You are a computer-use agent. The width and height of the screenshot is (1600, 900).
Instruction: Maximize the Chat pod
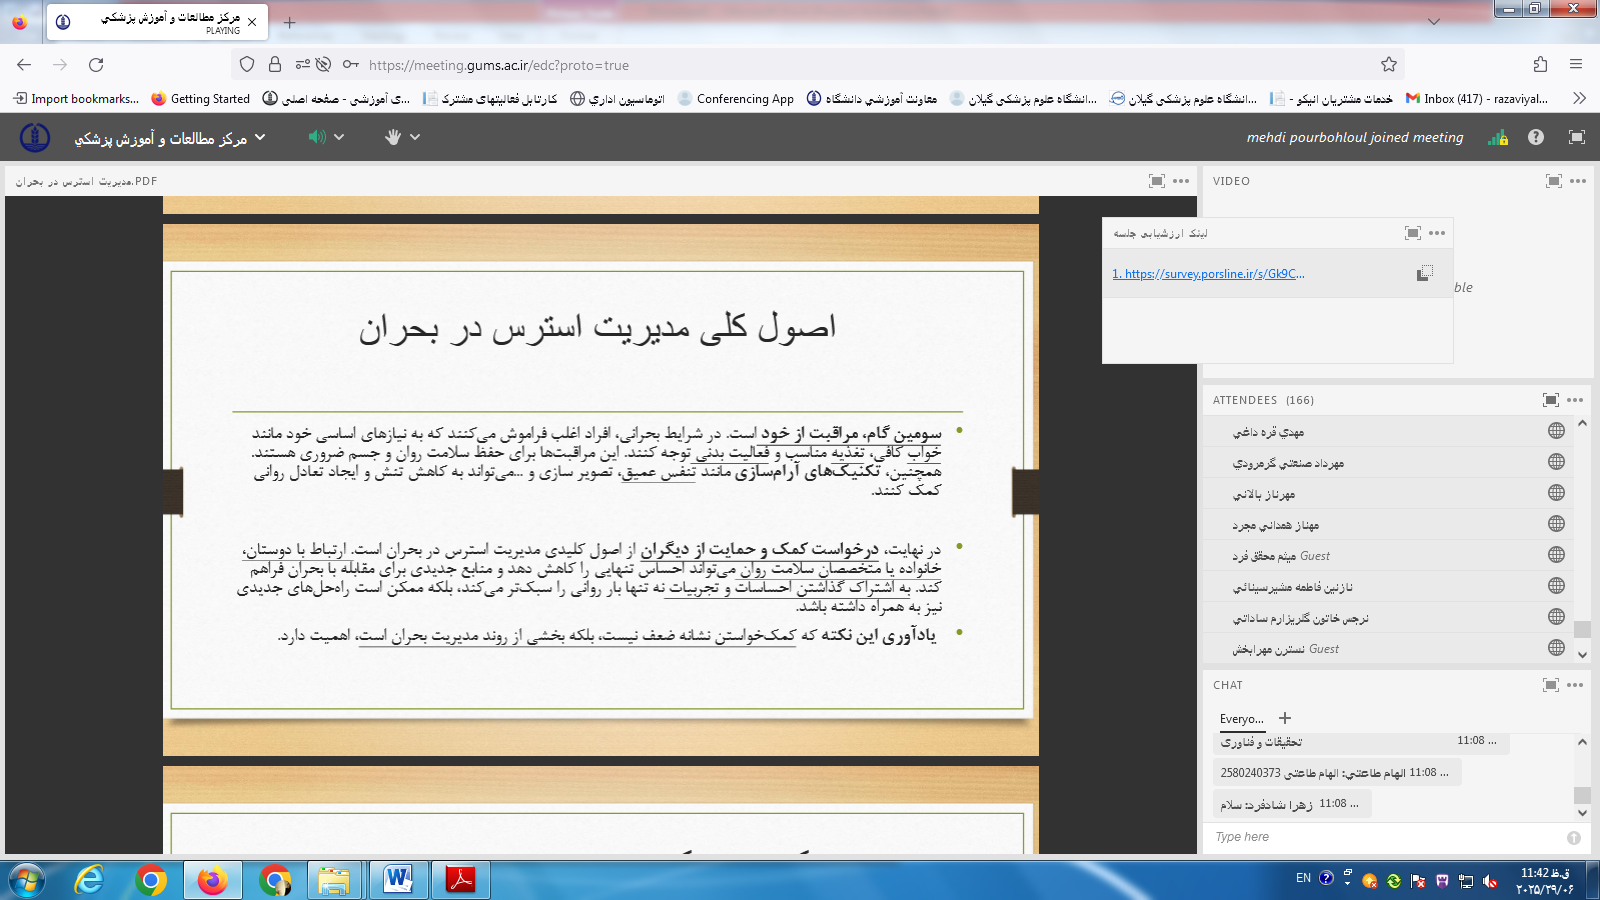tap(1551, 685)
